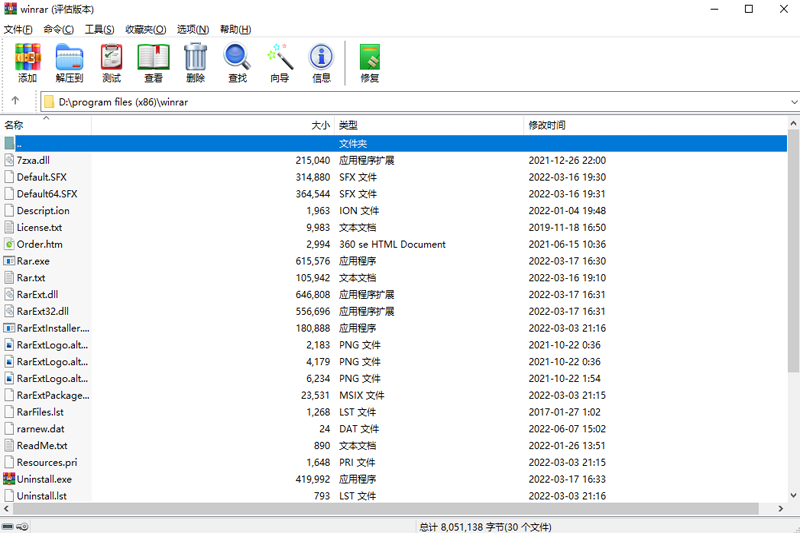This screenshot has width=800, height=533.
Task: Click the 2017-01-27 1:02 date cell
Action: [564, 412]
